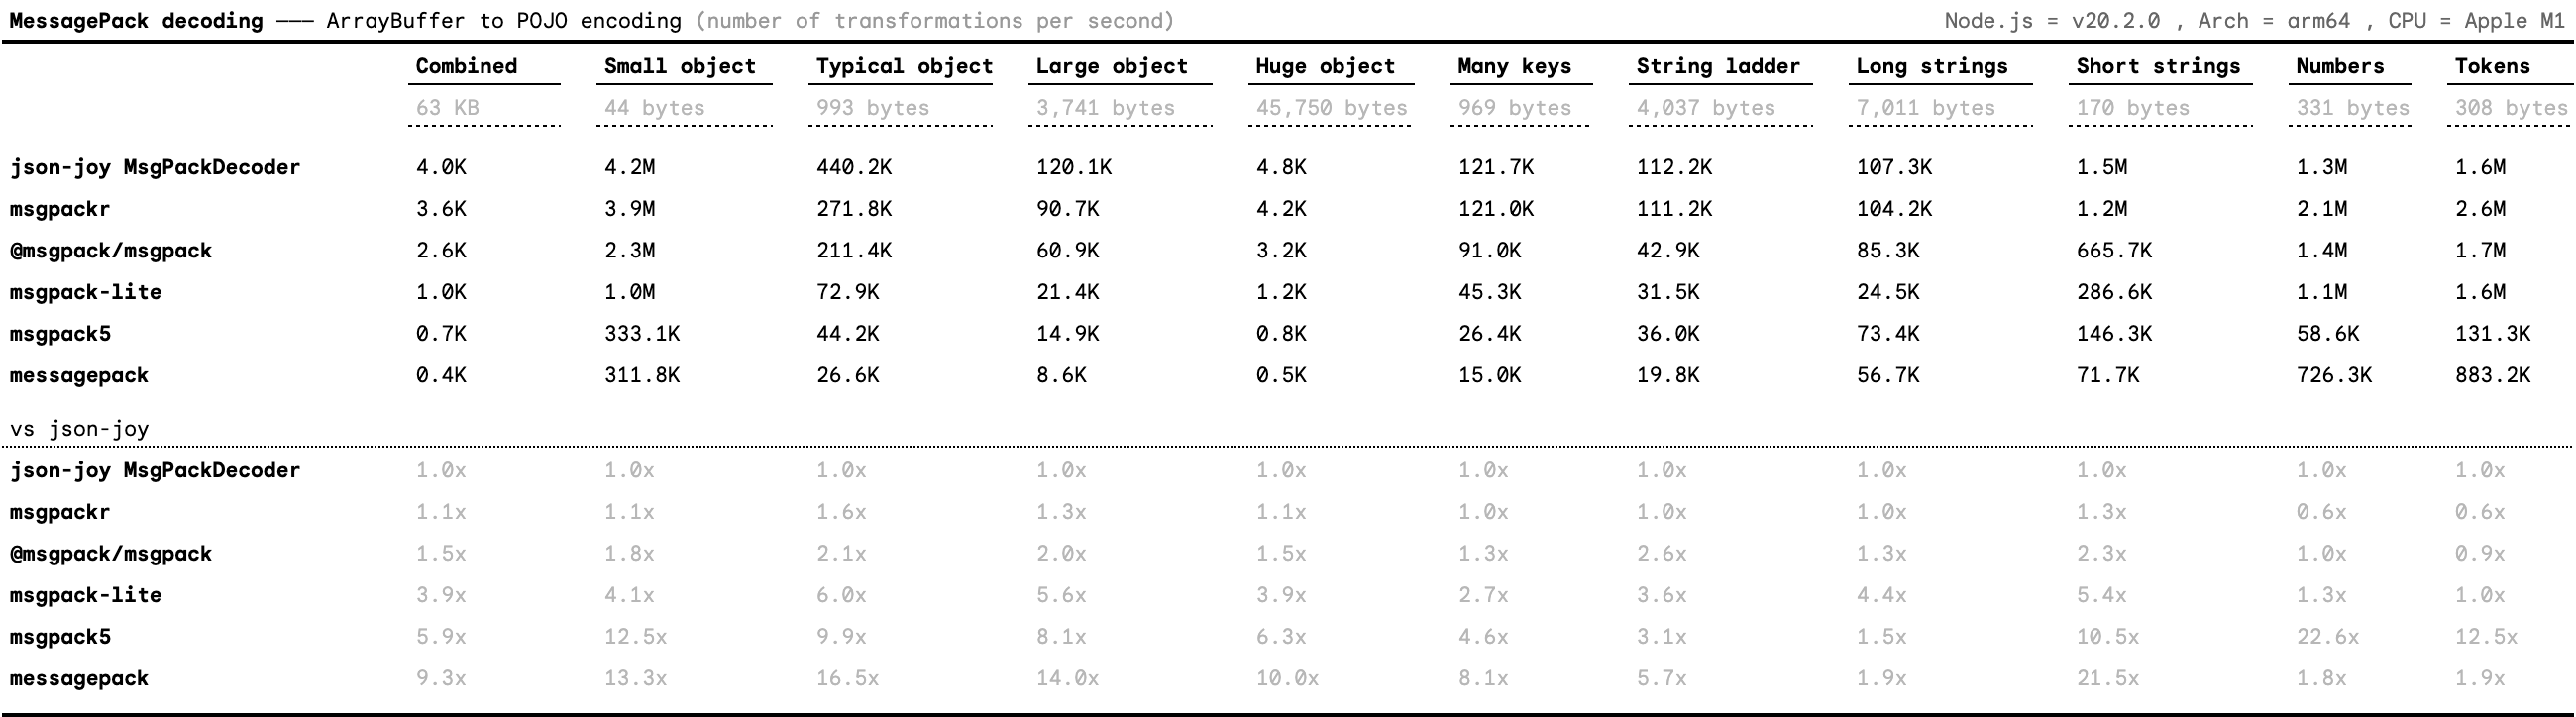This screenshot has height=717, width=2576.
Task: Select the "Huge object" column header
Action: tap(1325, 66)
